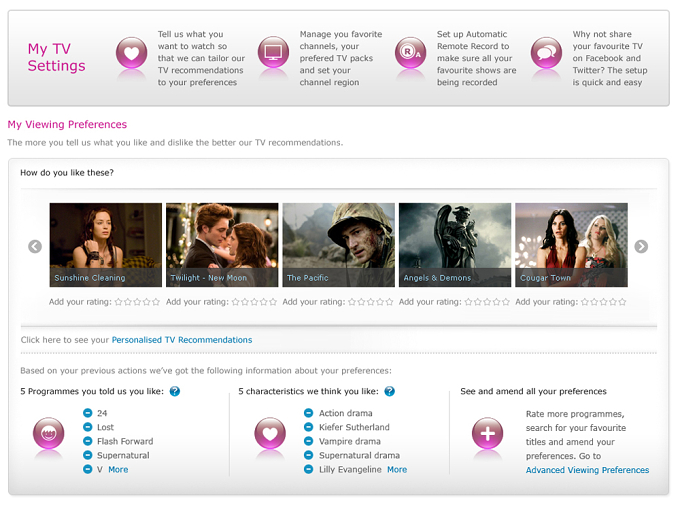The height and width of the screenshot is (505, 680).
Task: Open help icon beside Programmes you like
Action: tap(175, 391)
